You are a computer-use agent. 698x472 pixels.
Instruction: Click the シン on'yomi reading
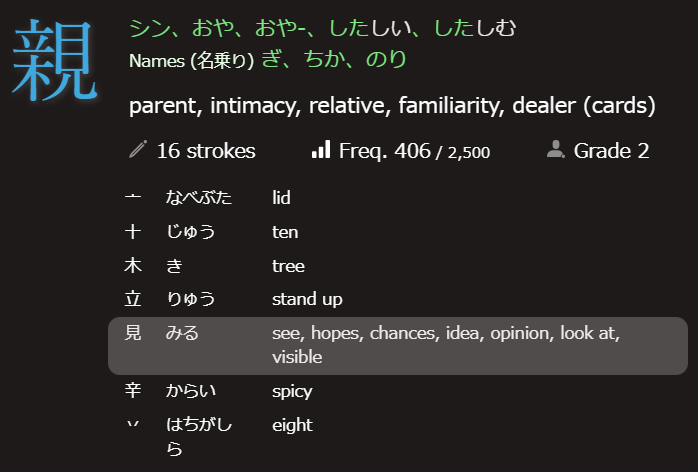pos(151,28)
